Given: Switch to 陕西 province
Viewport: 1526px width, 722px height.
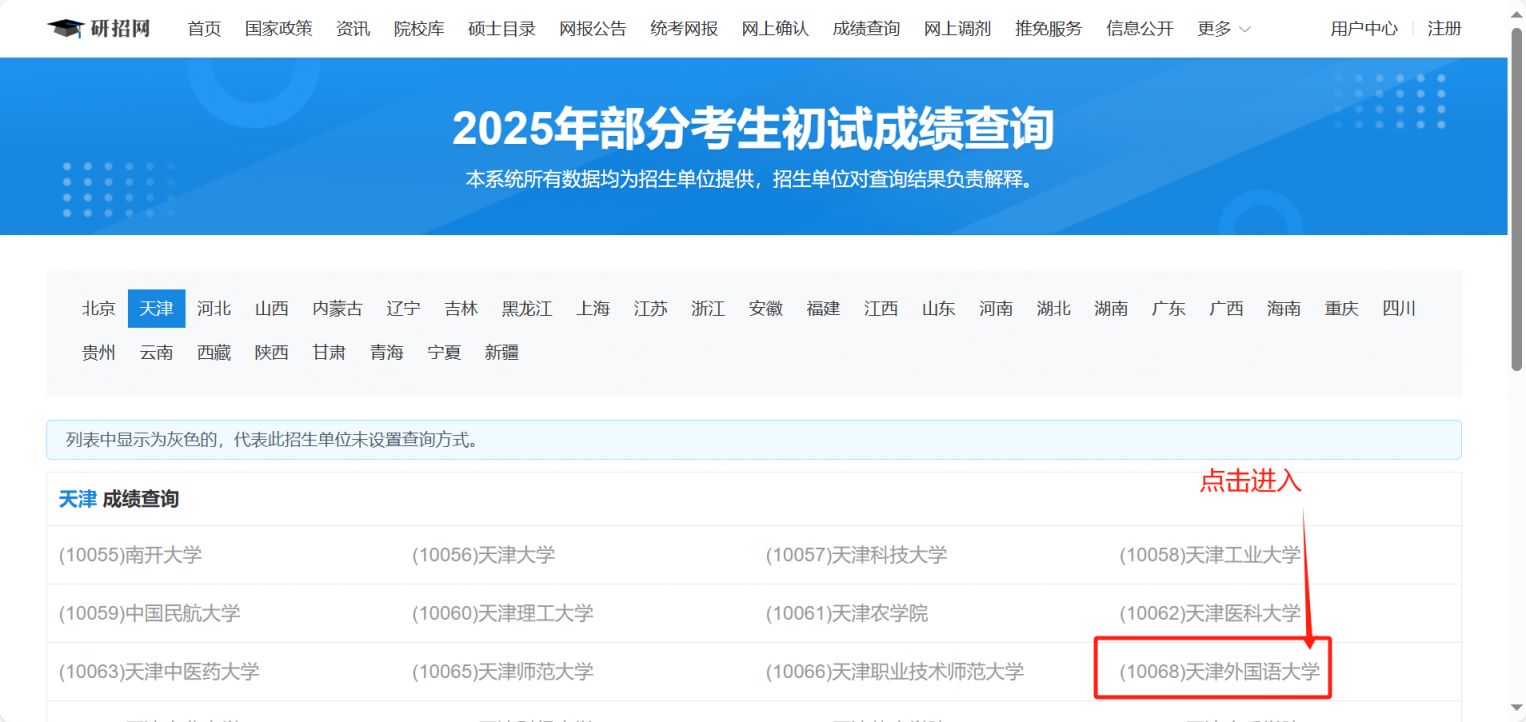Looking at the screenshot, I should [x=272, y=353].
